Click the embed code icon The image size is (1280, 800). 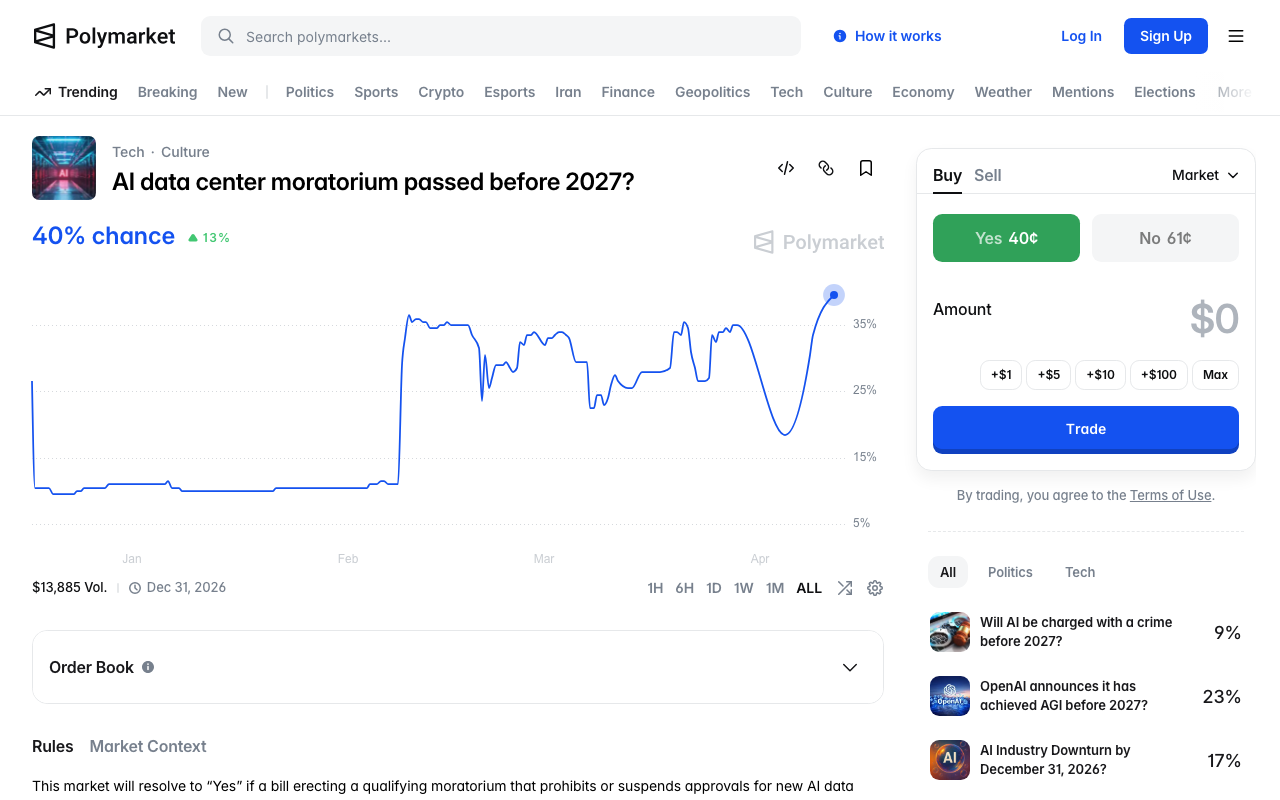click(786, 168)
